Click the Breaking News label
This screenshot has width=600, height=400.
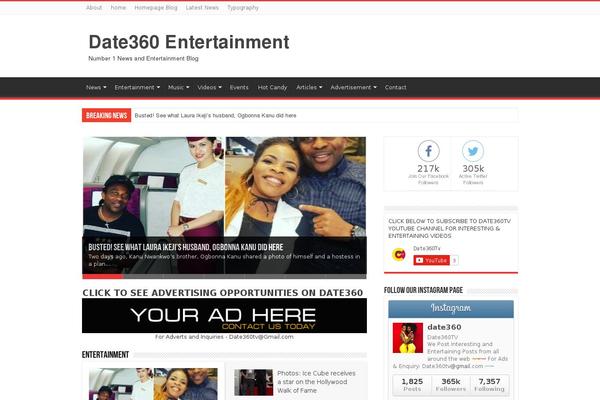(x=106, y=115)
